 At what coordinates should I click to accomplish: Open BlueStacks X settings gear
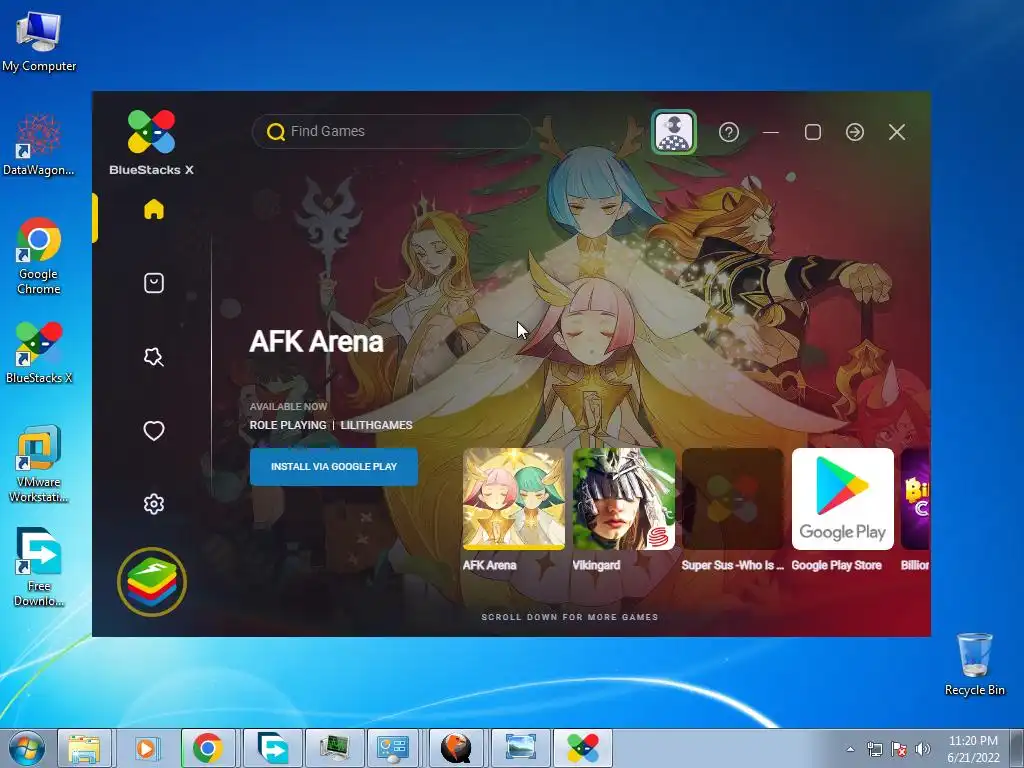[x=154, y=504]
